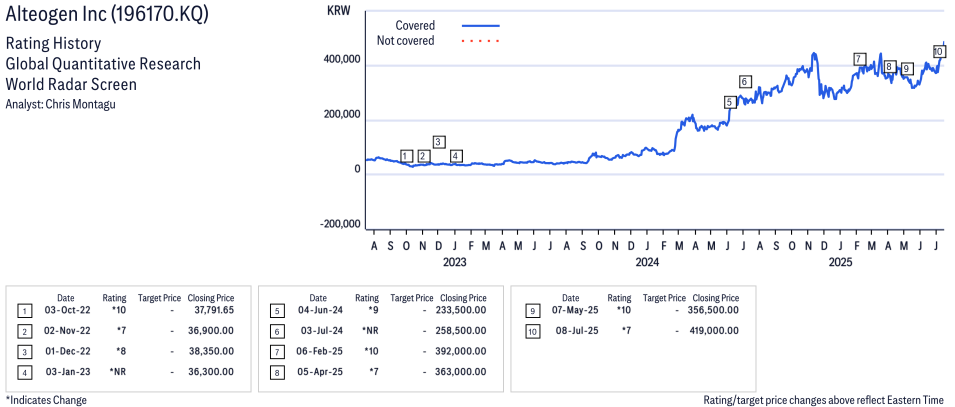Click the 419,000.00 closing price
The height and width of the screenshot is (407, 955).
(714, 331)
